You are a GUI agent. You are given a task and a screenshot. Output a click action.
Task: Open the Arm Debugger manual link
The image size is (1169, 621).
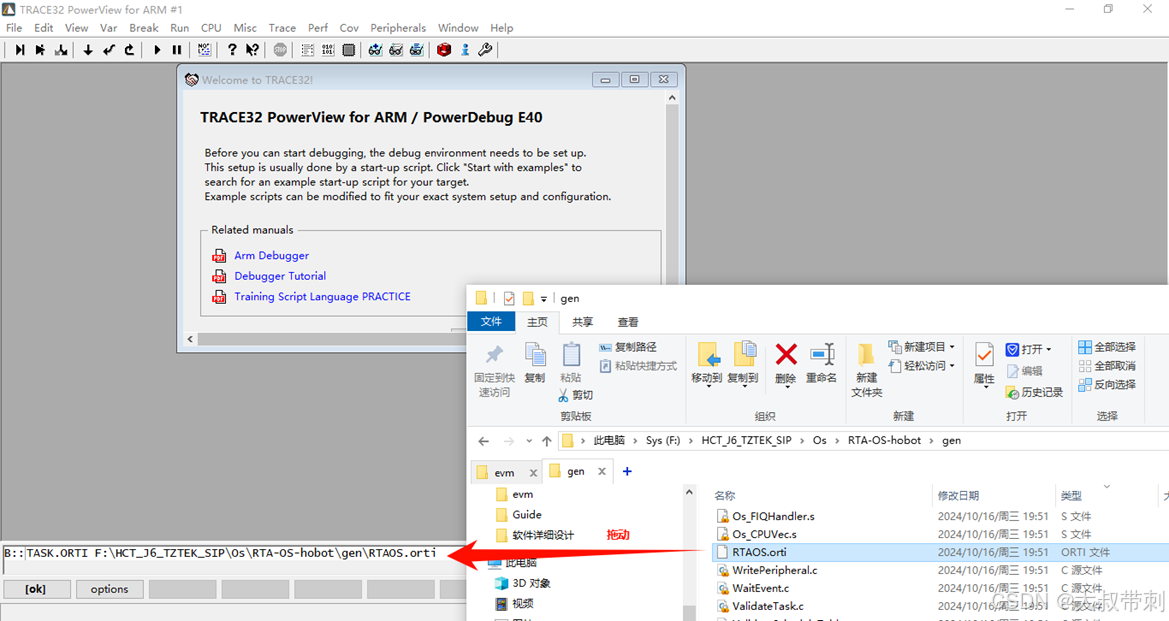(271, 256)
